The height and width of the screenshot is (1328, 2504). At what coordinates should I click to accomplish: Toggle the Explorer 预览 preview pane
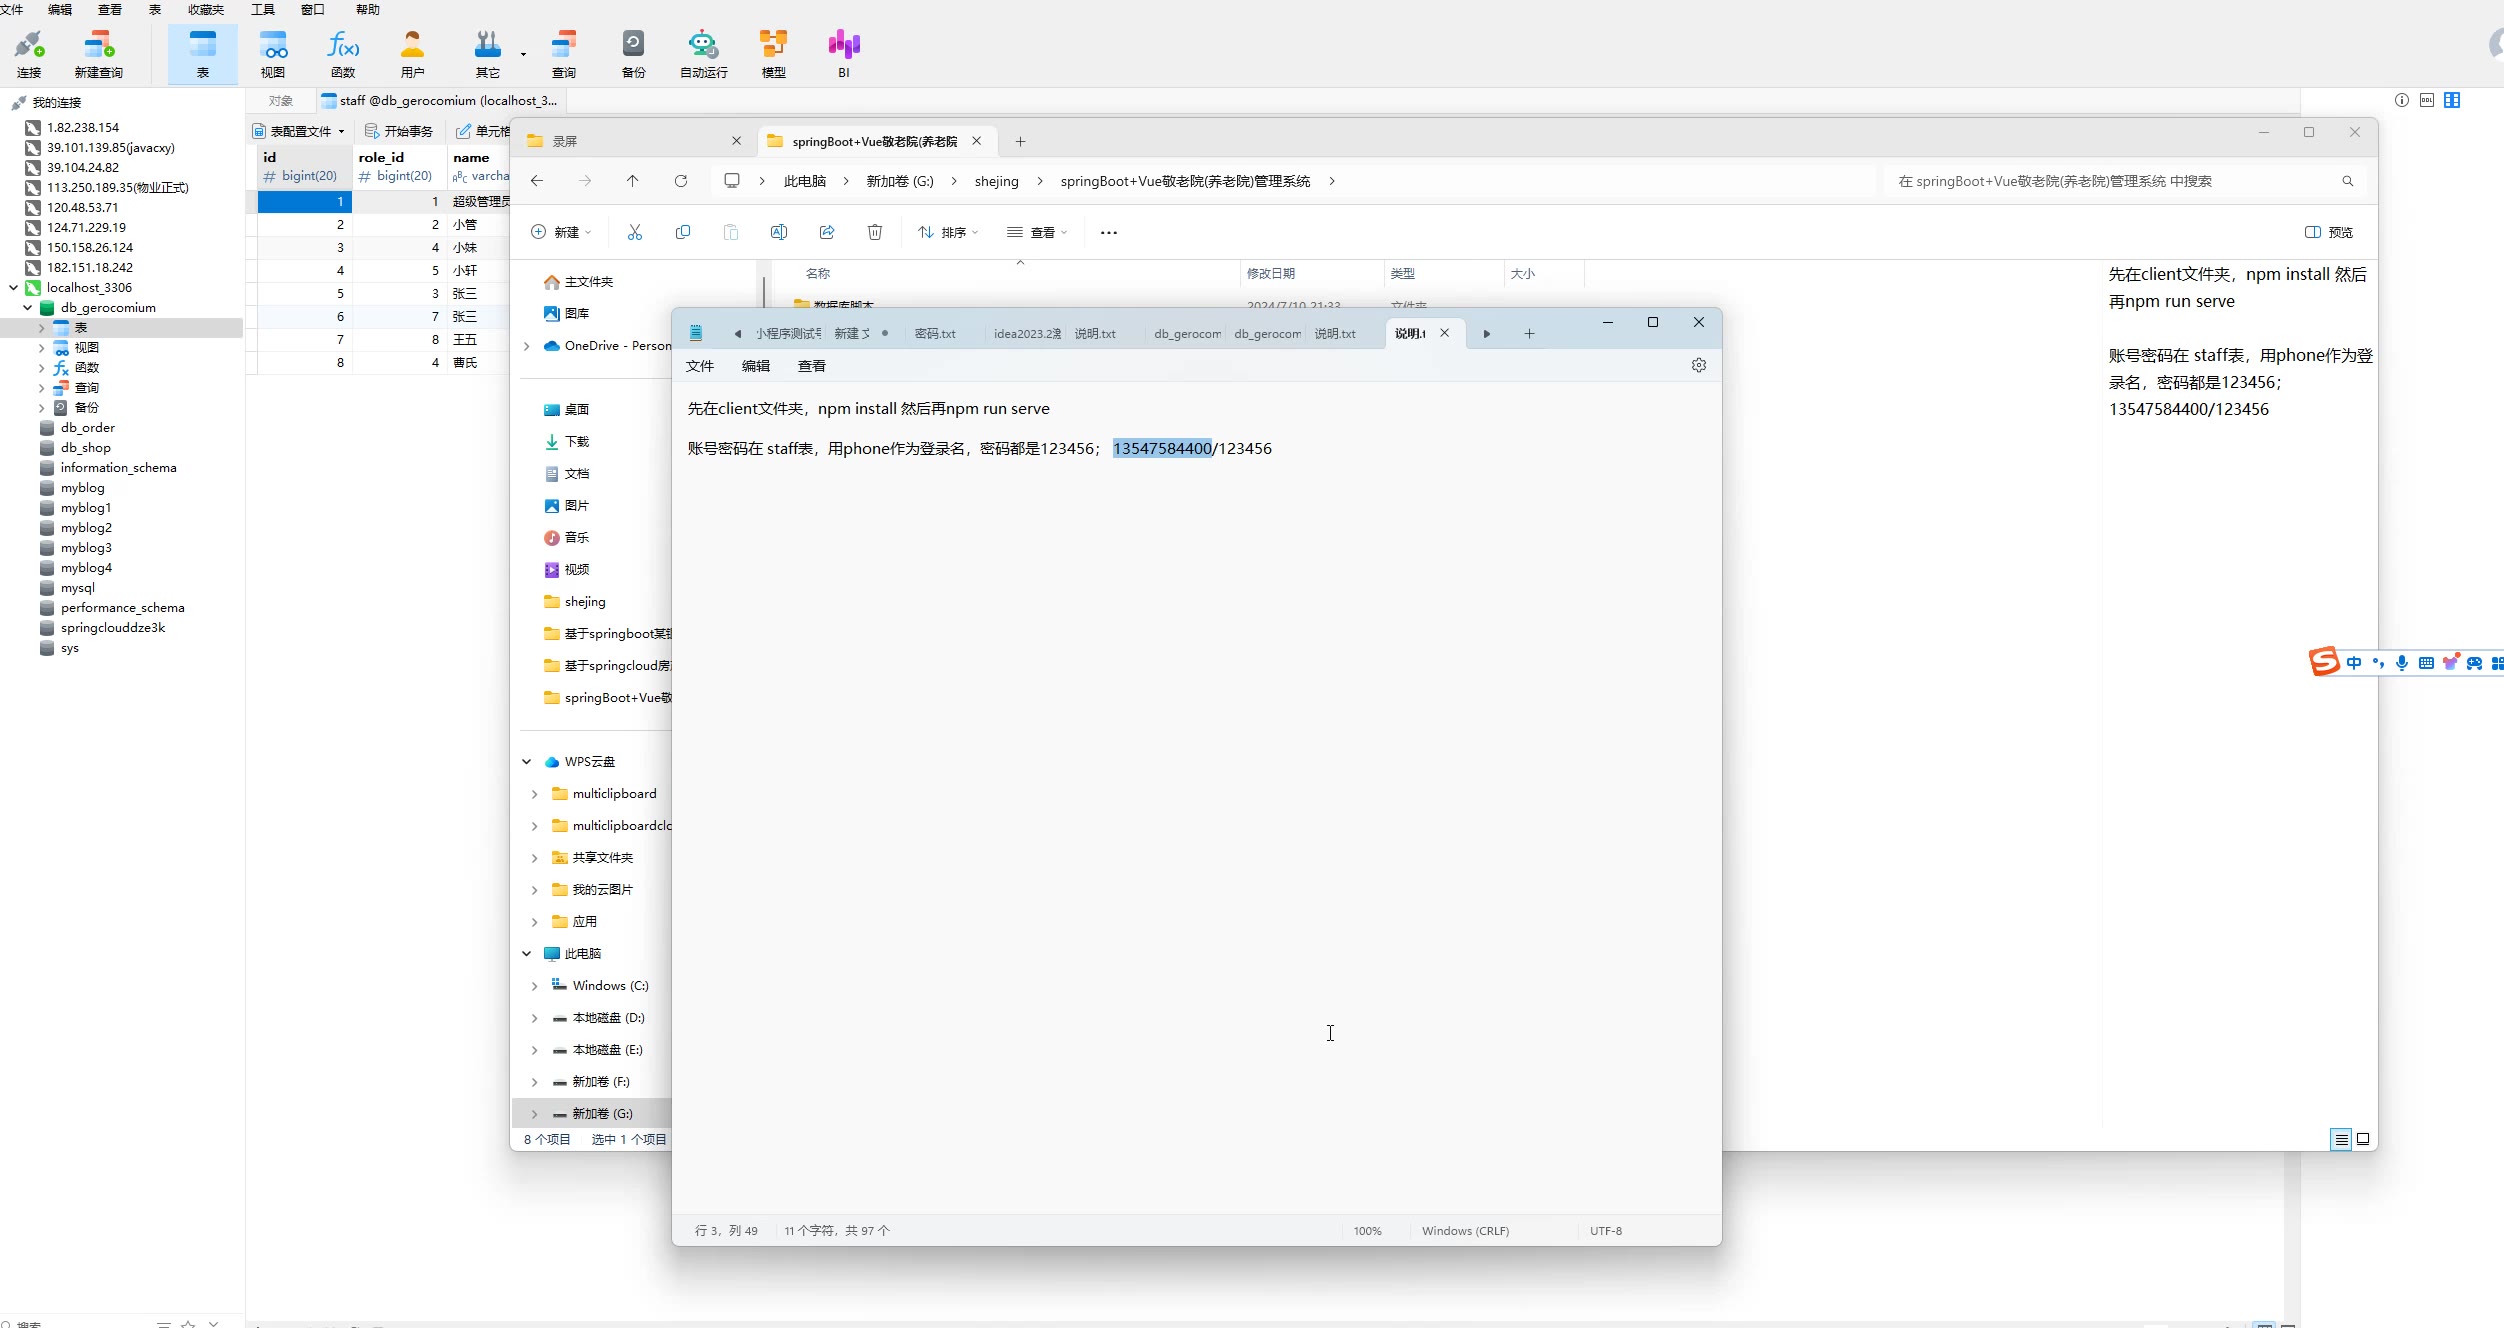pos(2328,232)
